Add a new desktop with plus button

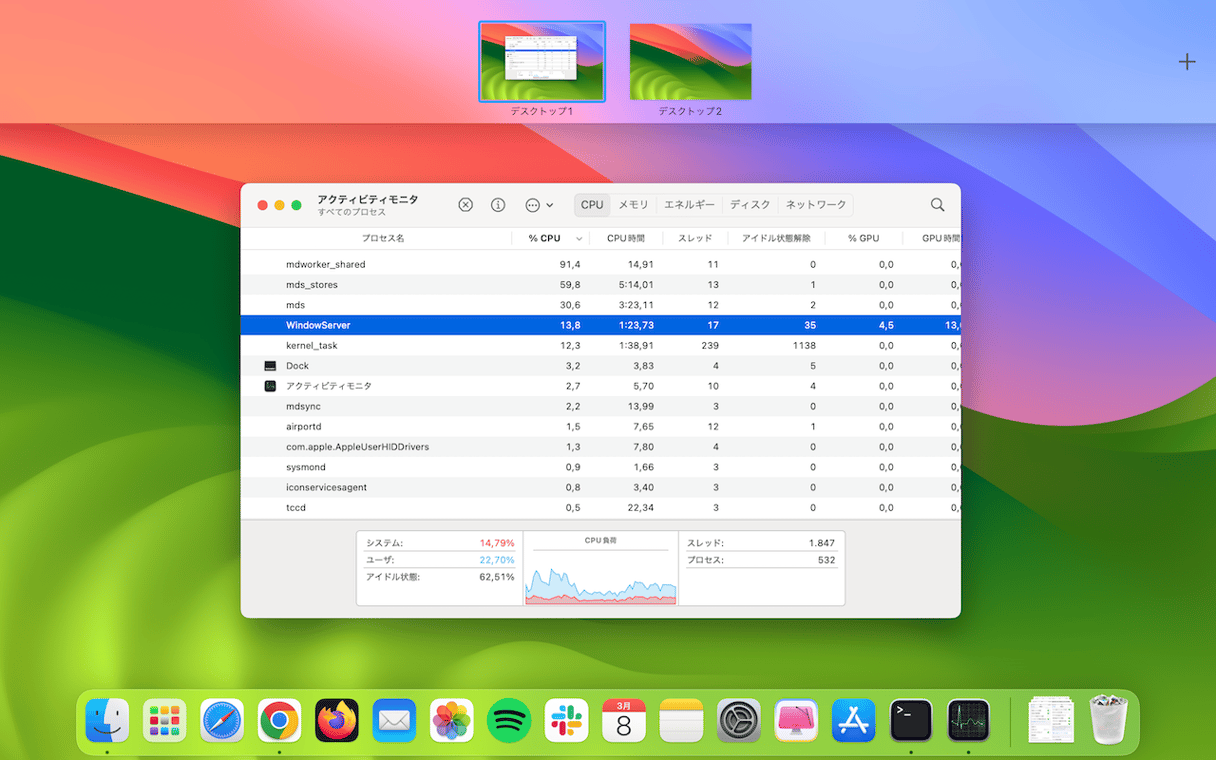point(1187,62)
